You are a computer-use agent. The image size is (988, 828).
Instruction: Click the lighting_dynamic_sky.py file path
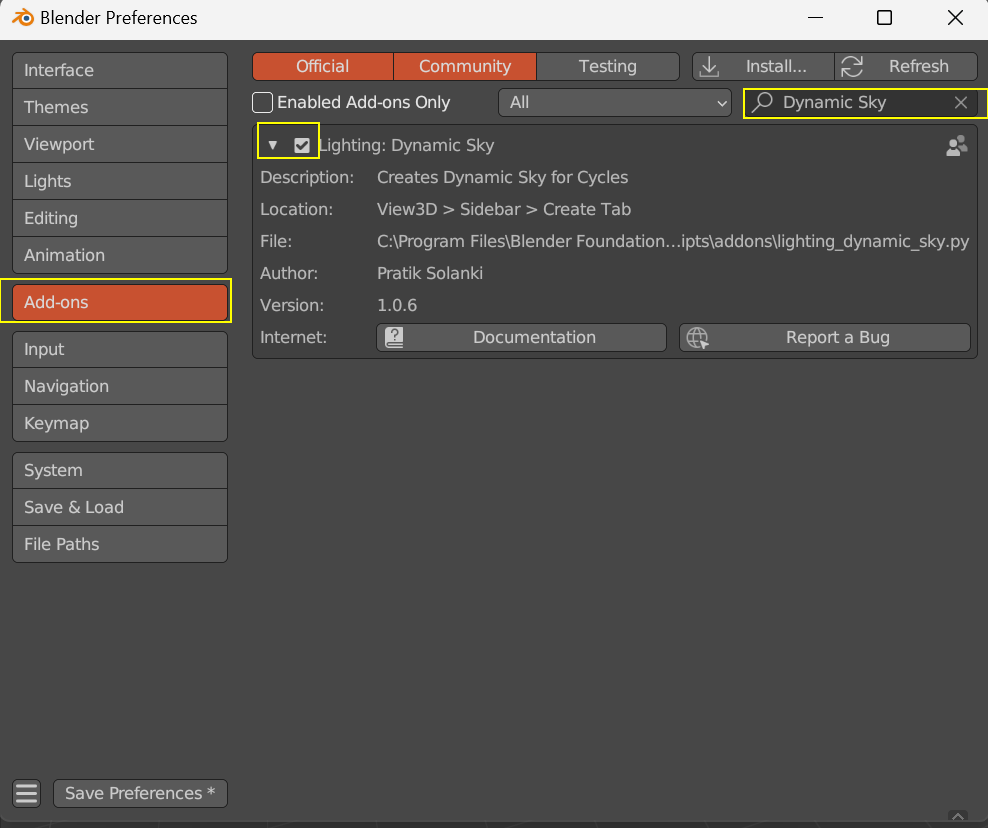point(673,242)
